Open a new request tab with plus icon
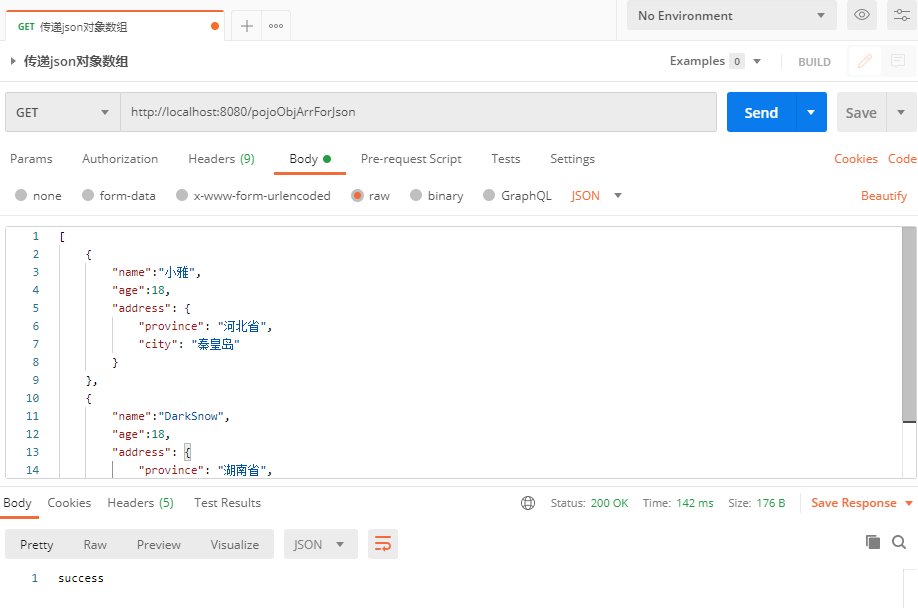The height and width of the screenshot is (608, 918). click(x=246, y=26)
